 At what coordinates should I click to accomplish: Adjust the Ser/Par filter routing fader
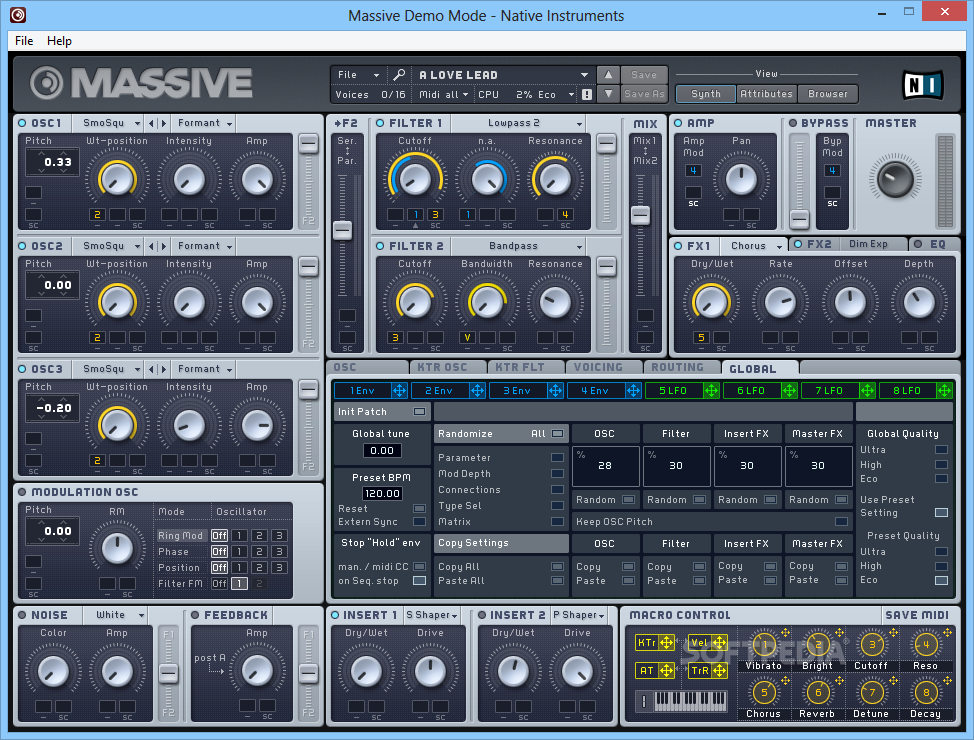(342, 230)
